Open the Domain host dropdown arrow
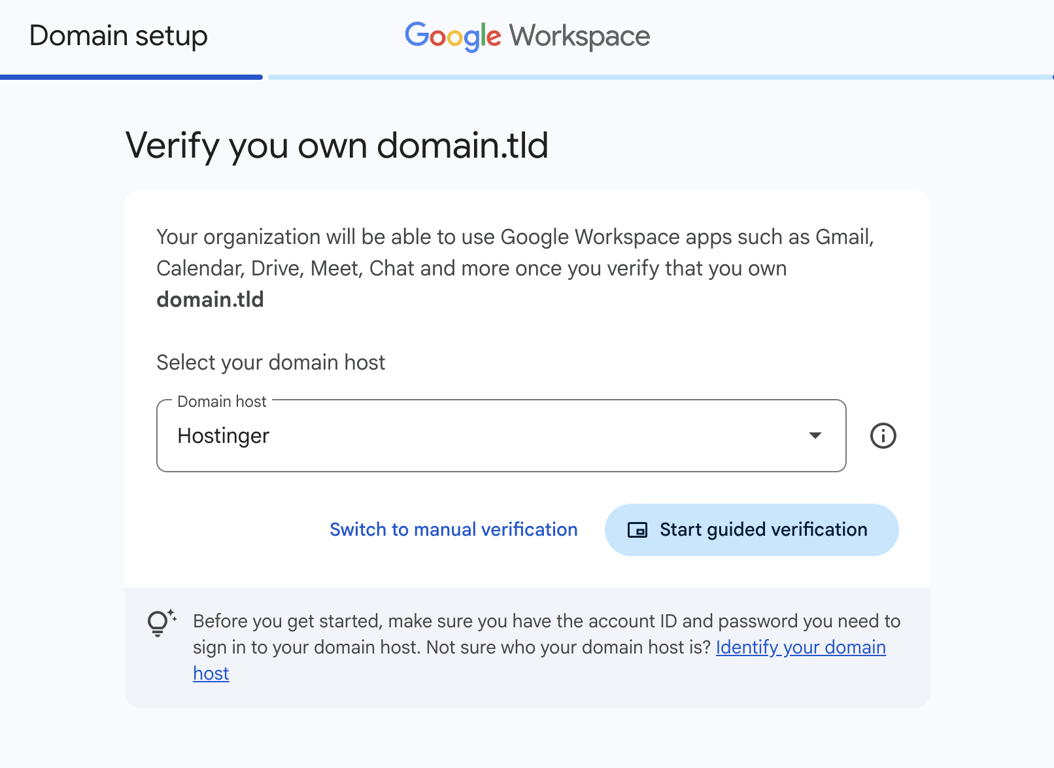The image size is (1054, 768). pyautogui.click(x=815, y=435)
